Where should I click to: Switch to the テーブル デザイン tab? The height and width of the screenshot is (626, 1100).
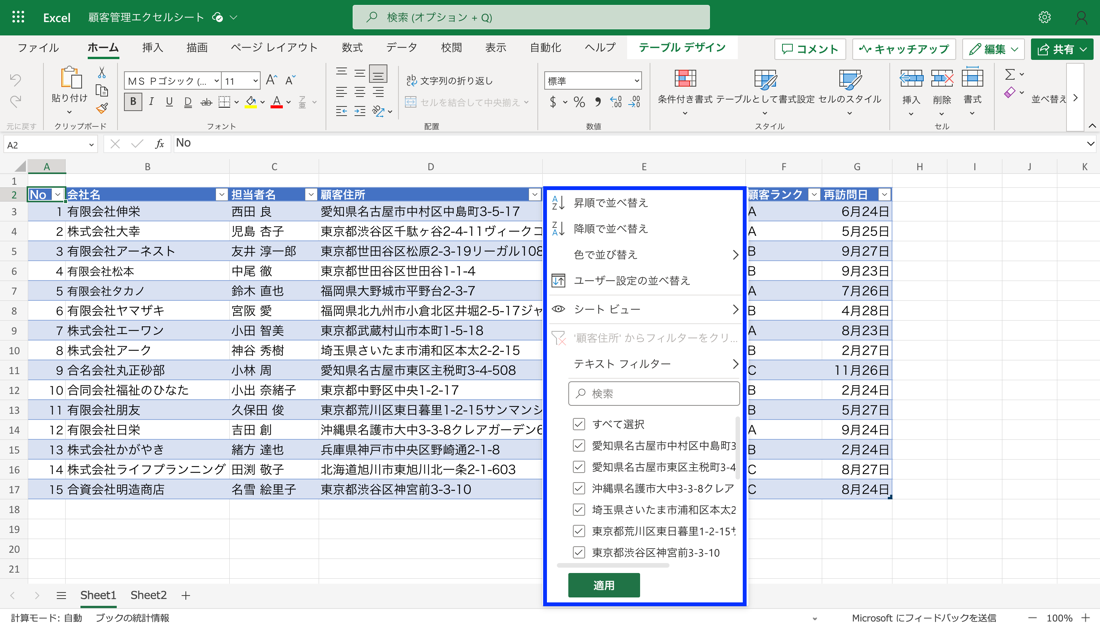[x=682, y=48]
